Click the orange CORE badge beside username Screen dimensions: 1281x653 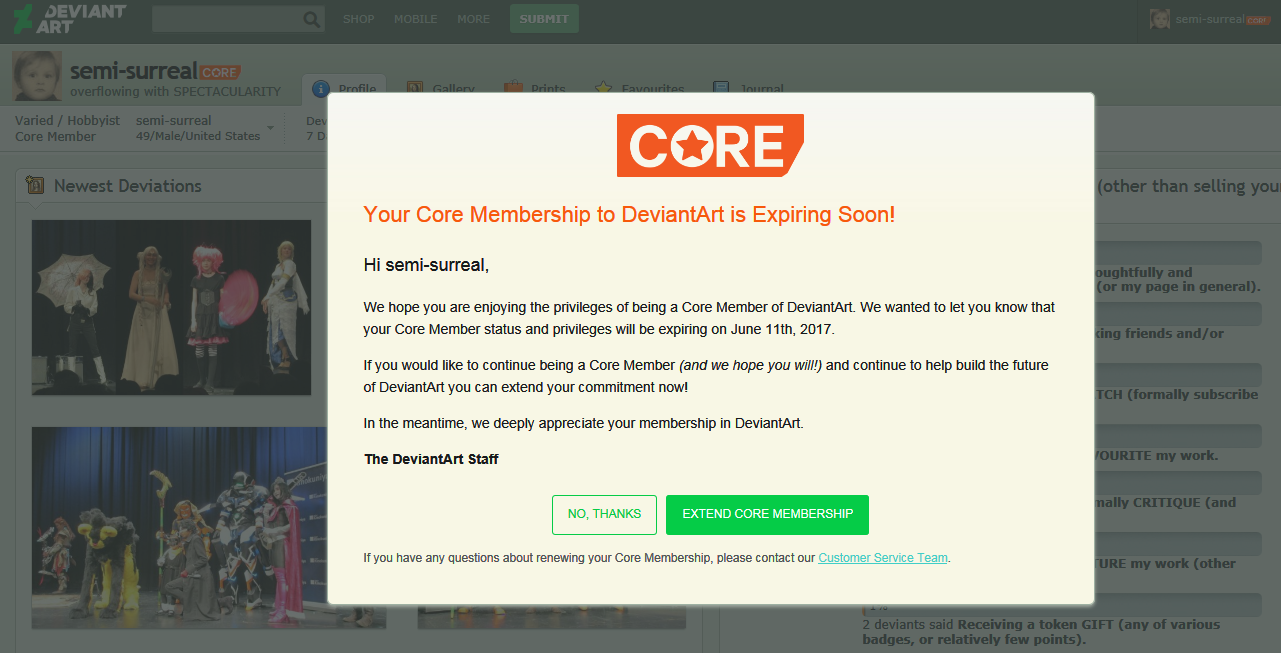[x=219, y=72]
